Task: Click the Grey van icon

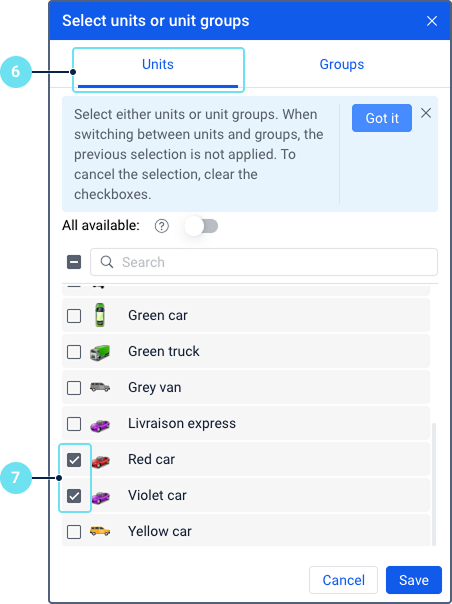Action: coord(100,387)
